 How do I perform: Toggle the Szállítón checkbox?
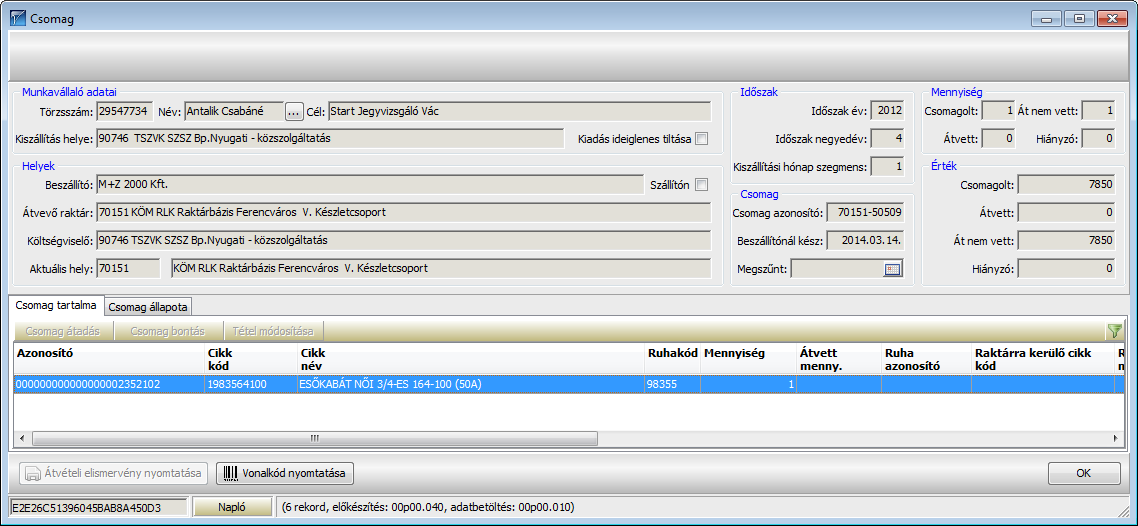point(701,184)
